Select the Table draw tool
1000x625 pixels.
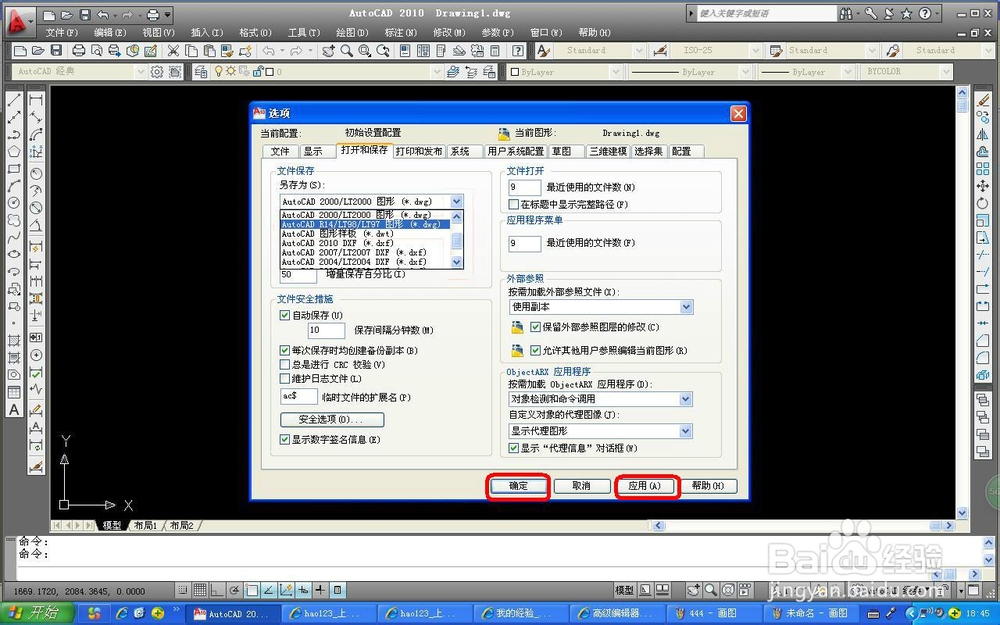[x=14, y=392]
